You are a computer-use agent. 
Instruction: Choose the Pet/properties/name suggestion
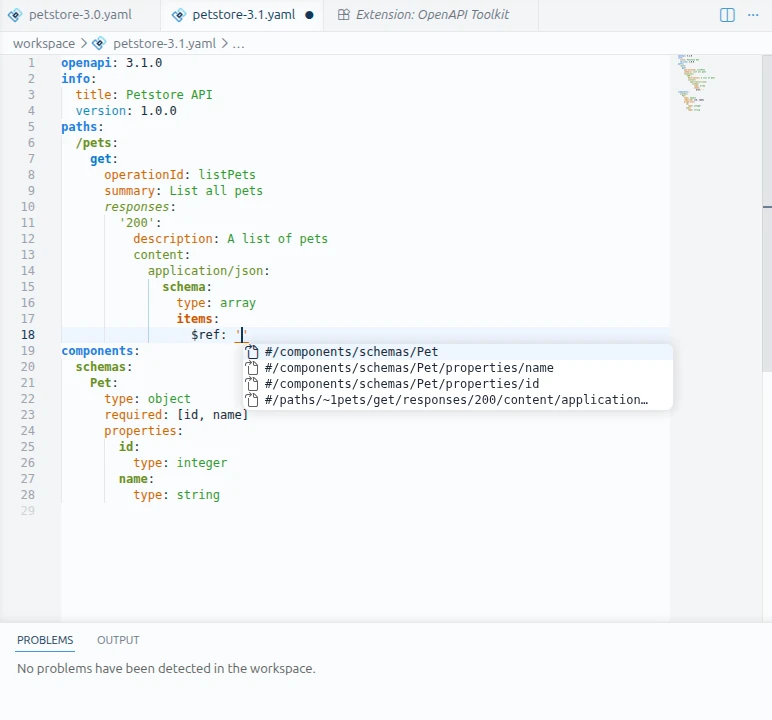click(x=458, y=368)
